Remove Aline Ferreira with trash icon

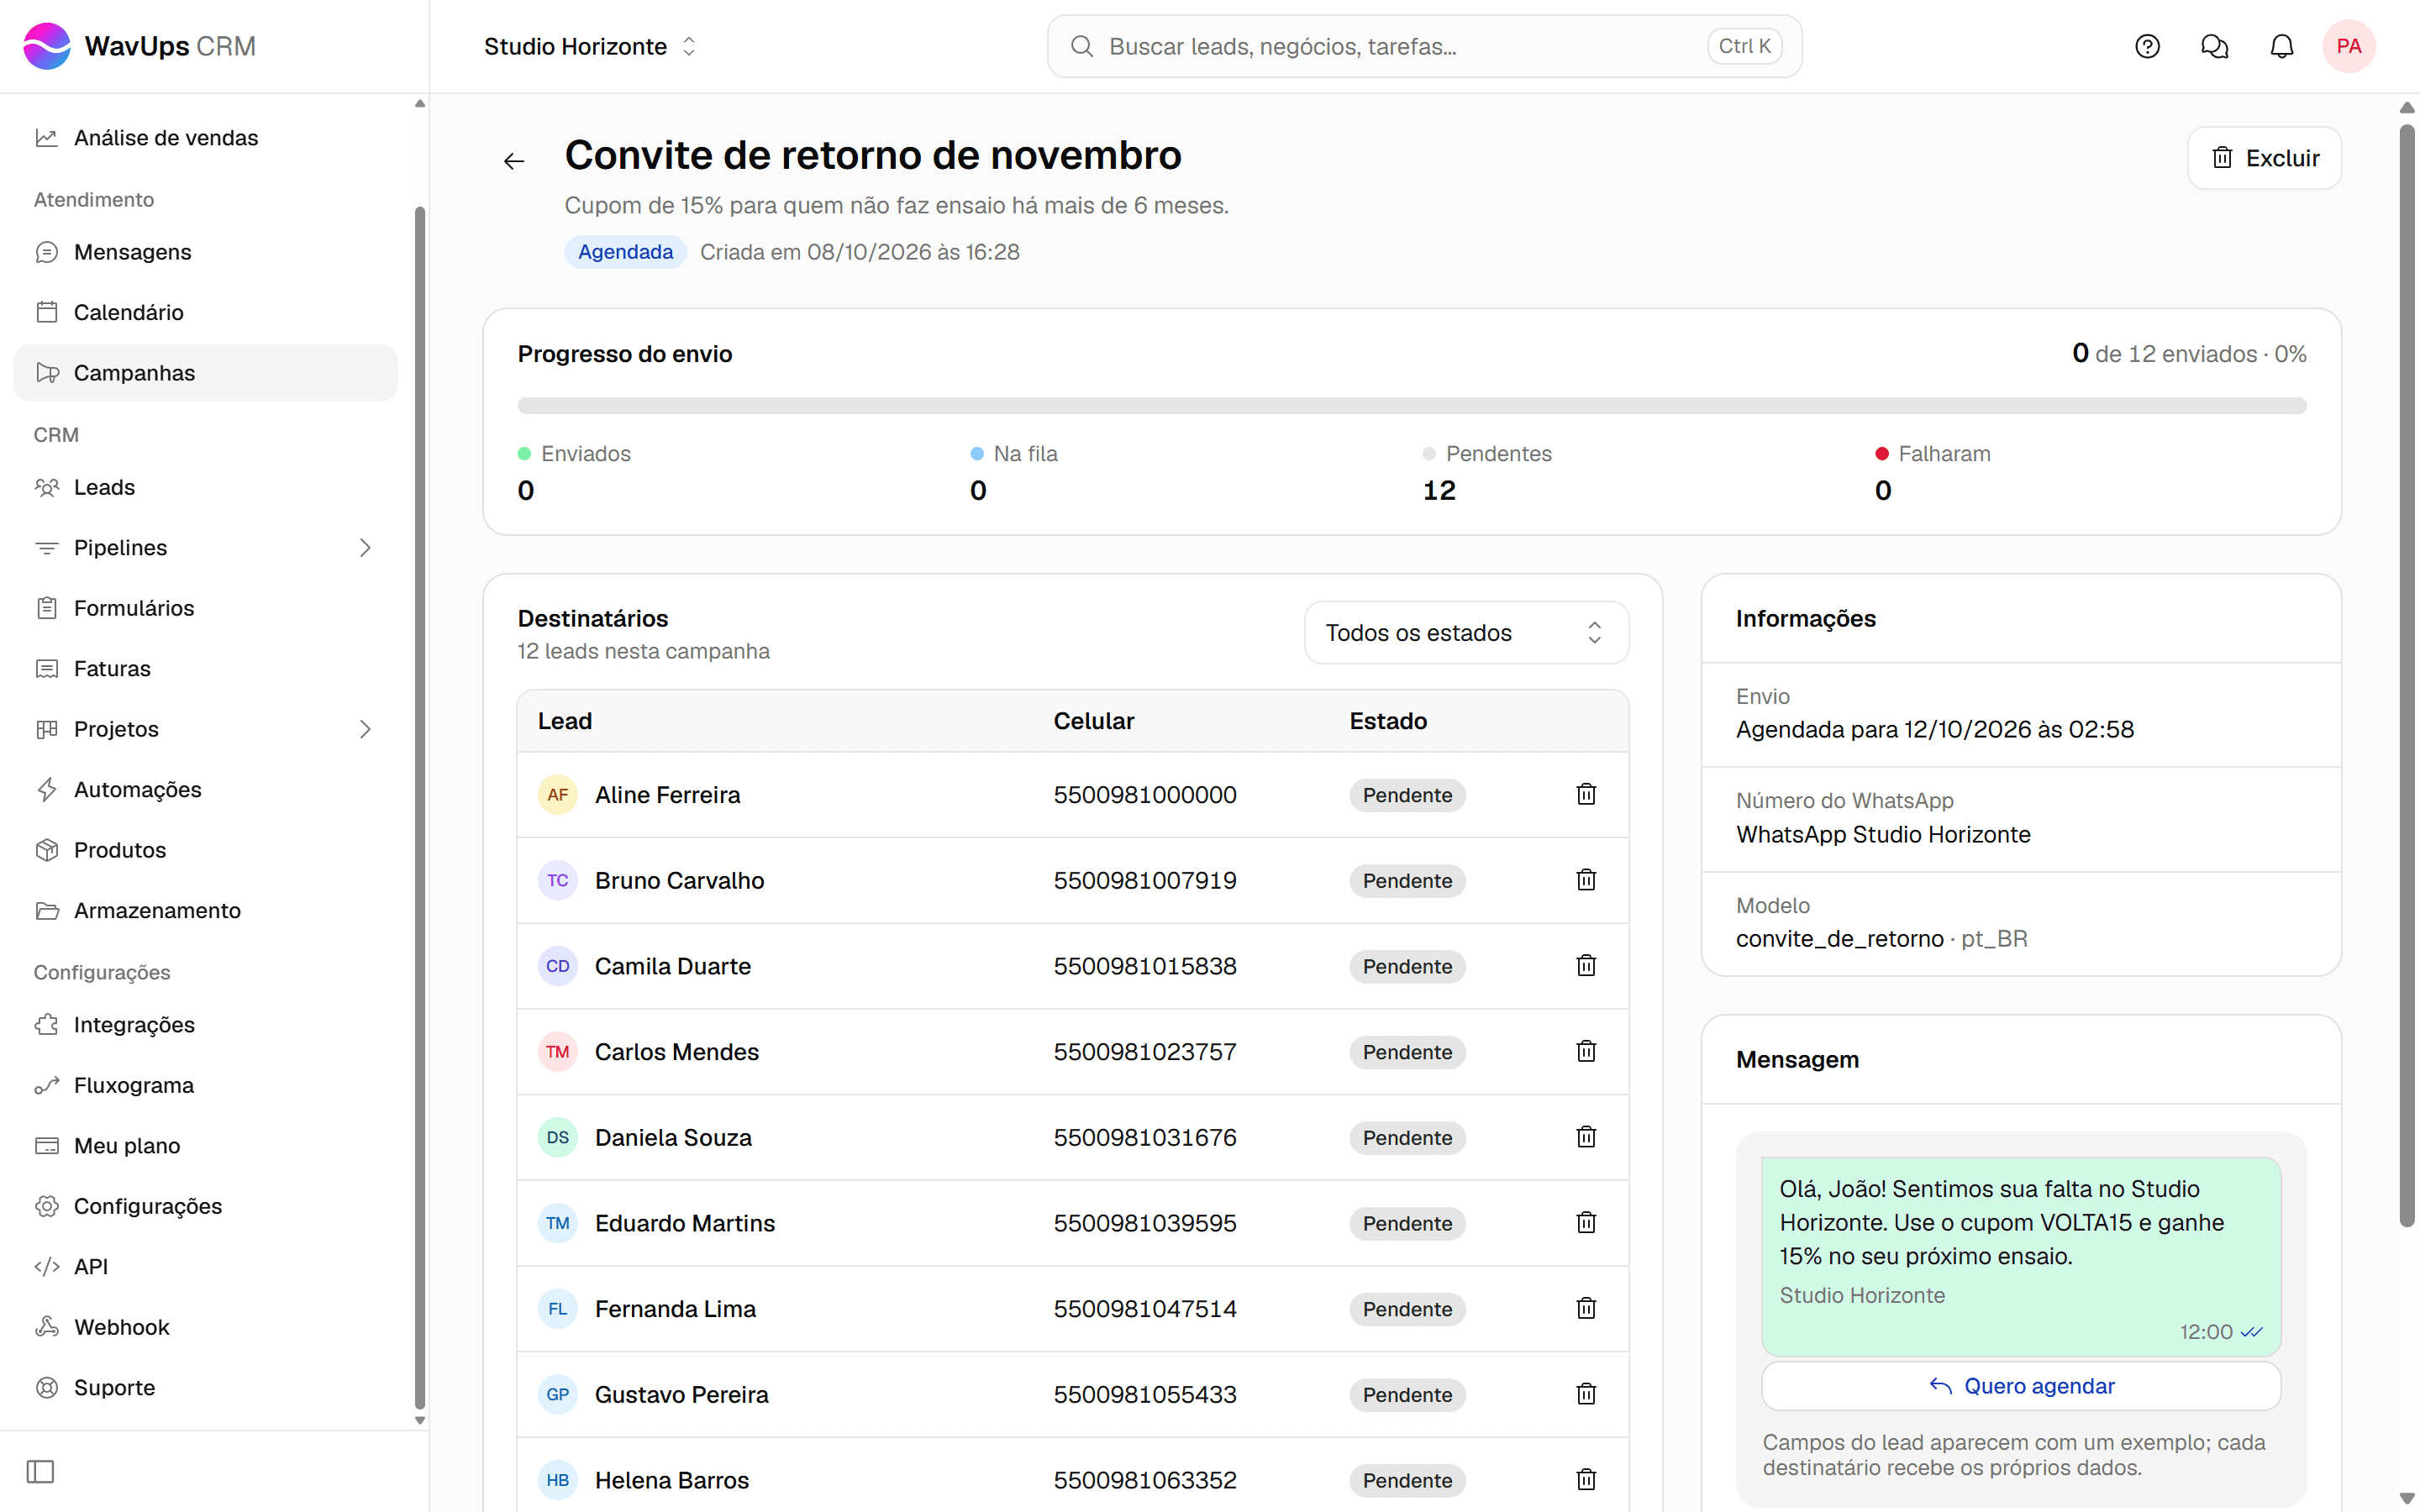tap(1586, 794)
